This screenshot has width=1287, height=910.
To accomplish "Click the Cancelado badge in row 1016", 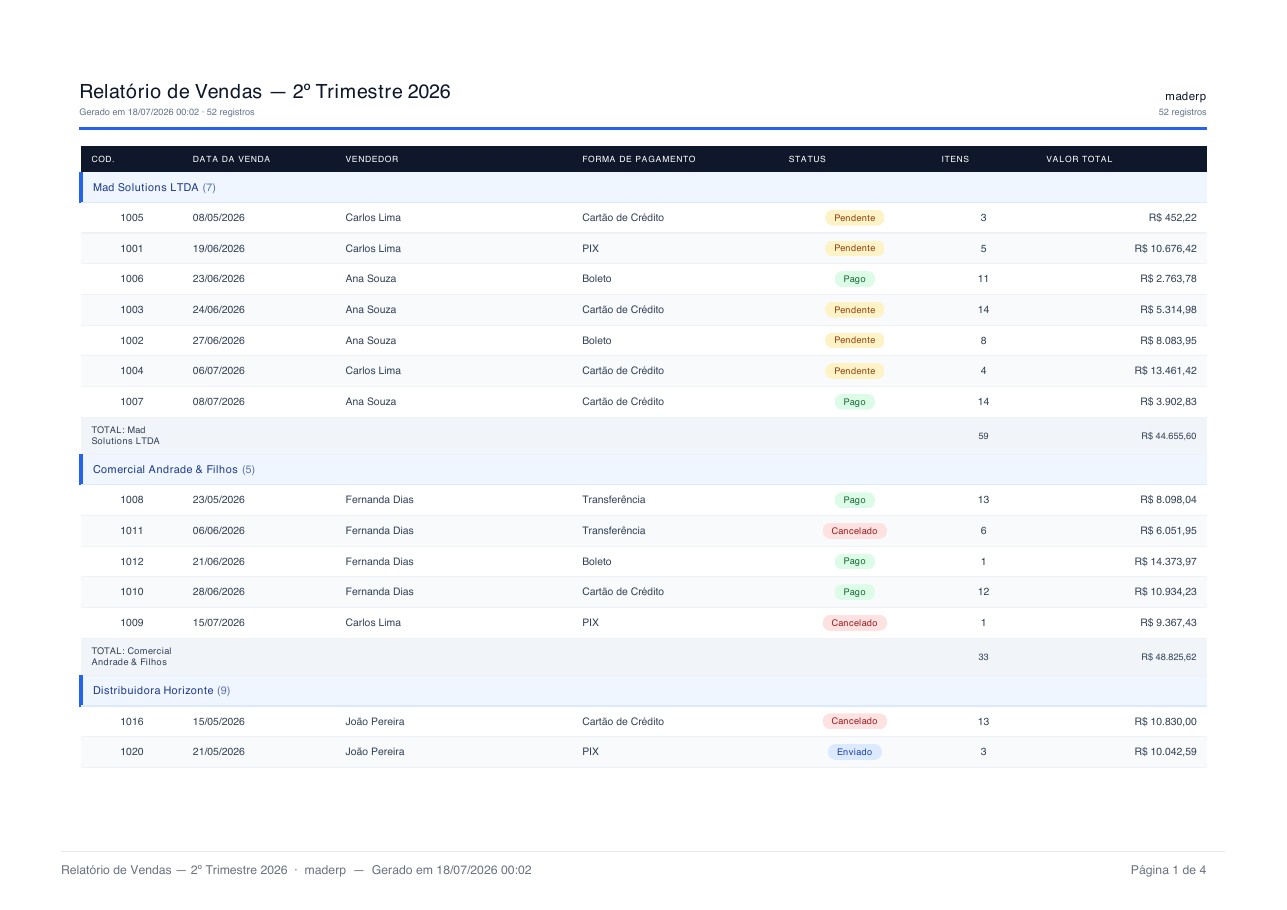I will 854,721.
